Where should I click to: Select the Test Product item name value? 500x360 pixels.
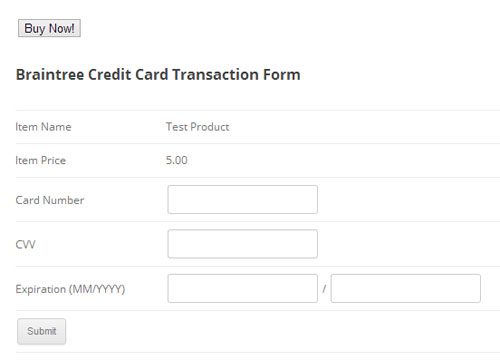[198, 127]
